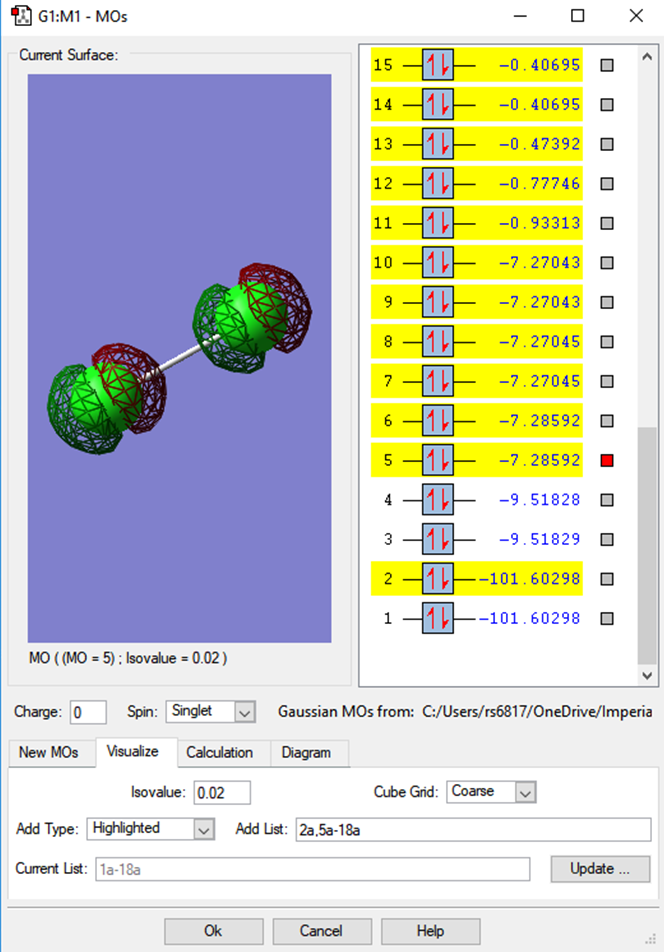Toggle surface marker for orbital 2
This screenshot has width=664, height=952.
pos(607,579)
